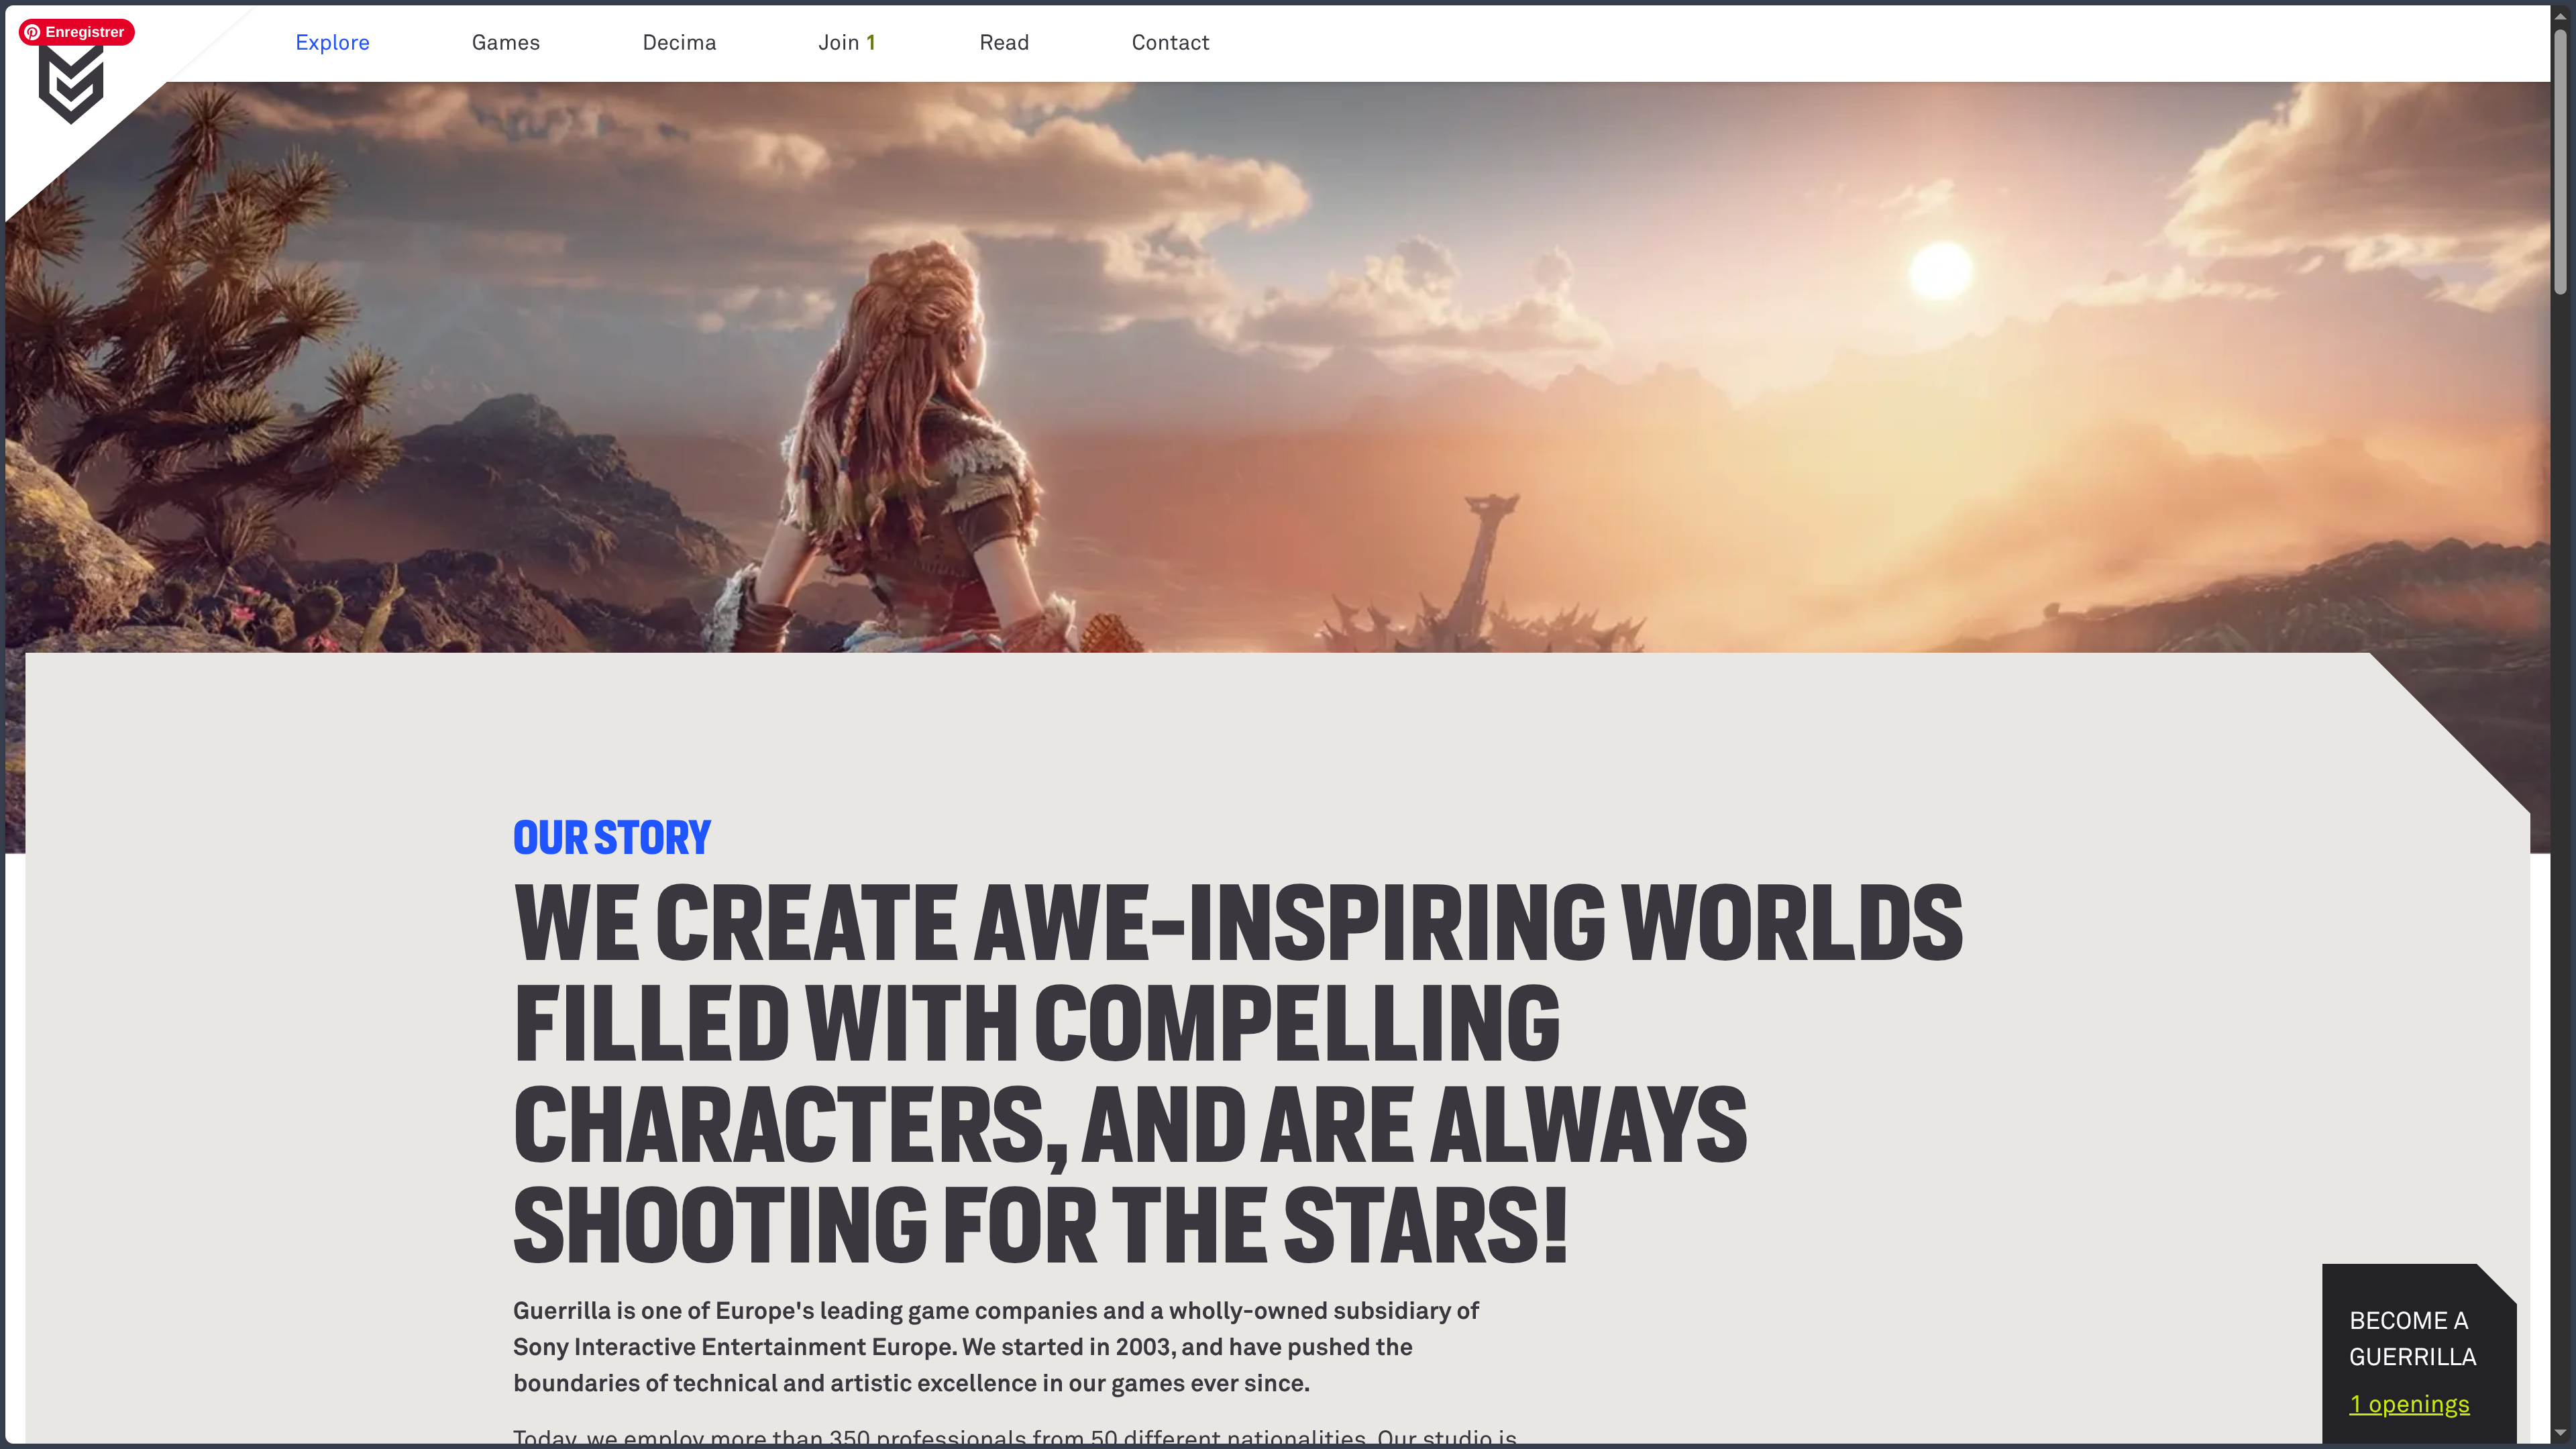Follow the 1 openings link
Screen dimensions: 2576x1449
click(2409, 1404)
